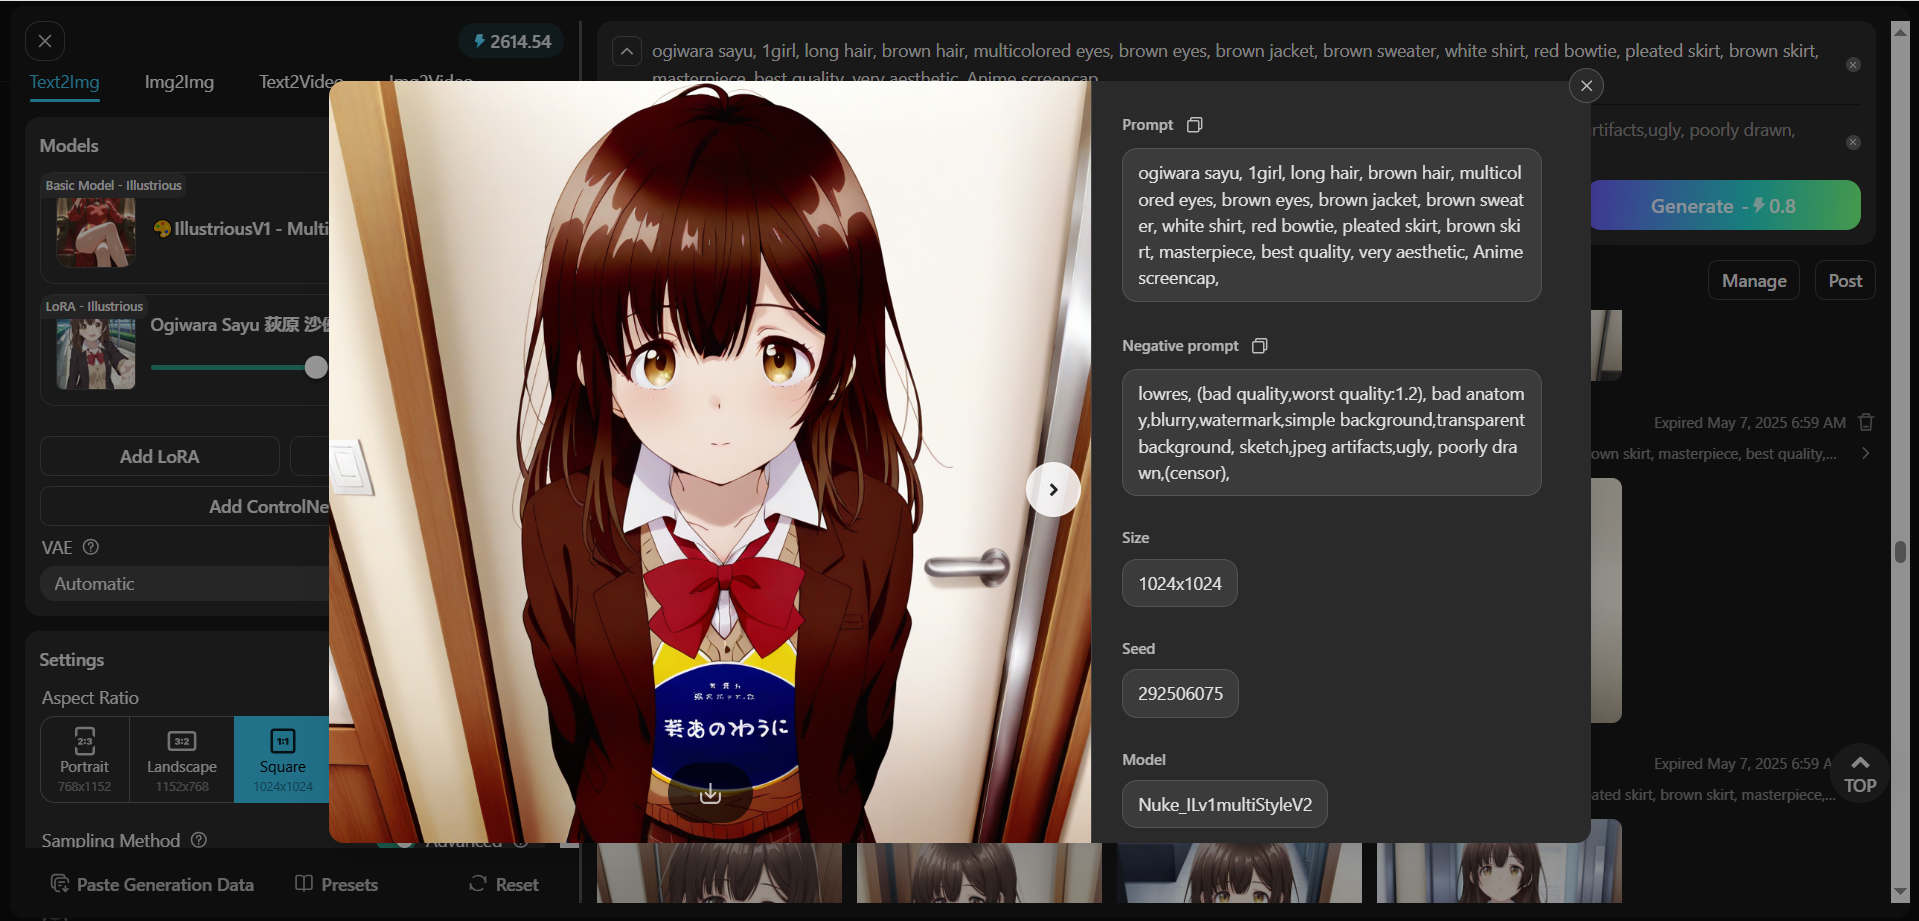Switch to Text2Video tab

click(x=301, y=82)
